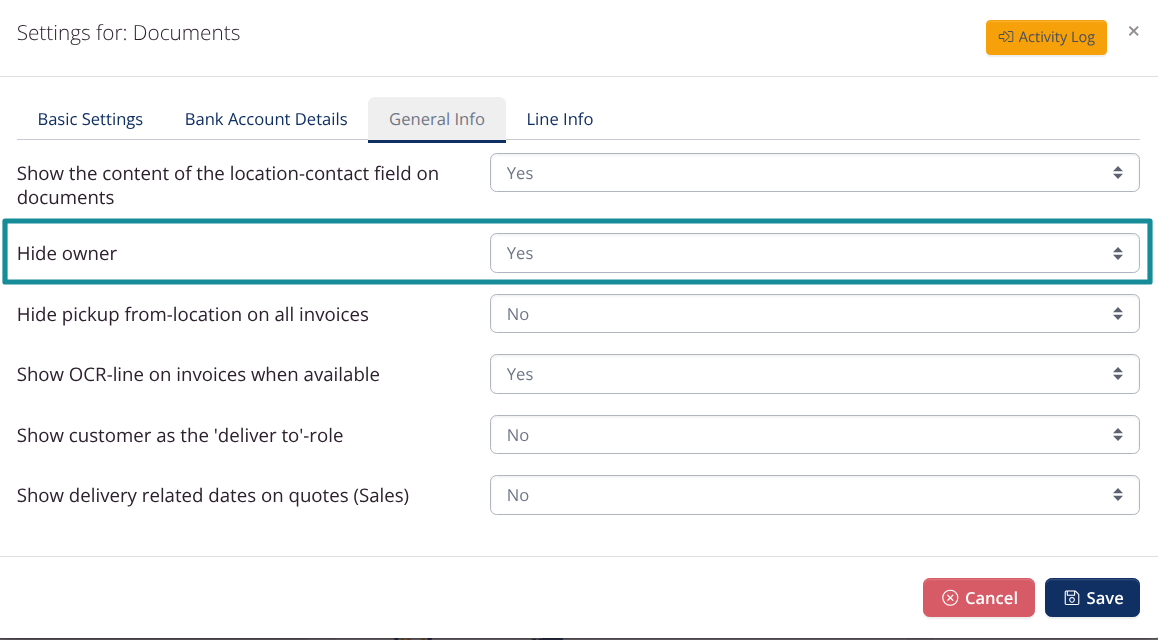Screen dimensions: 1158x640
Task: Click the 'Show delivery related dates' label
Action: tap(213, 496)
